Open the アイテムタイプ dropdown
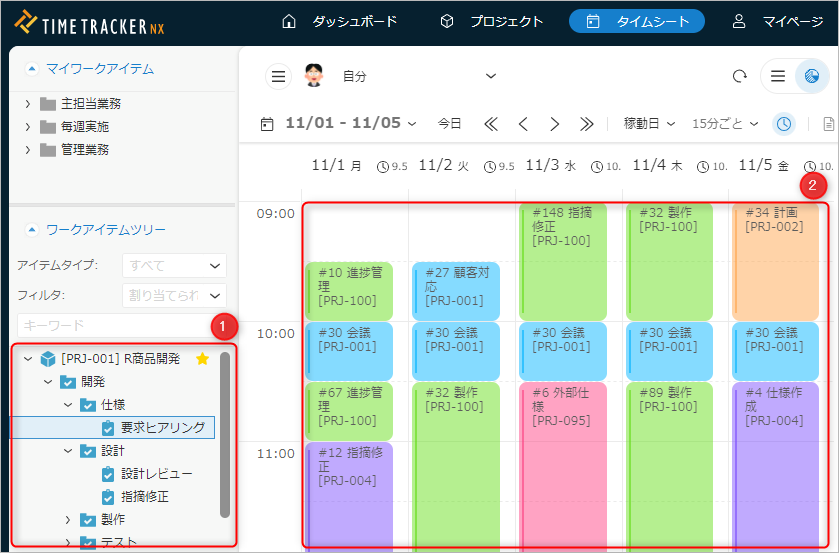Image resolution: width=839 pixels, height=553 pixels. (x=174, y=265)
